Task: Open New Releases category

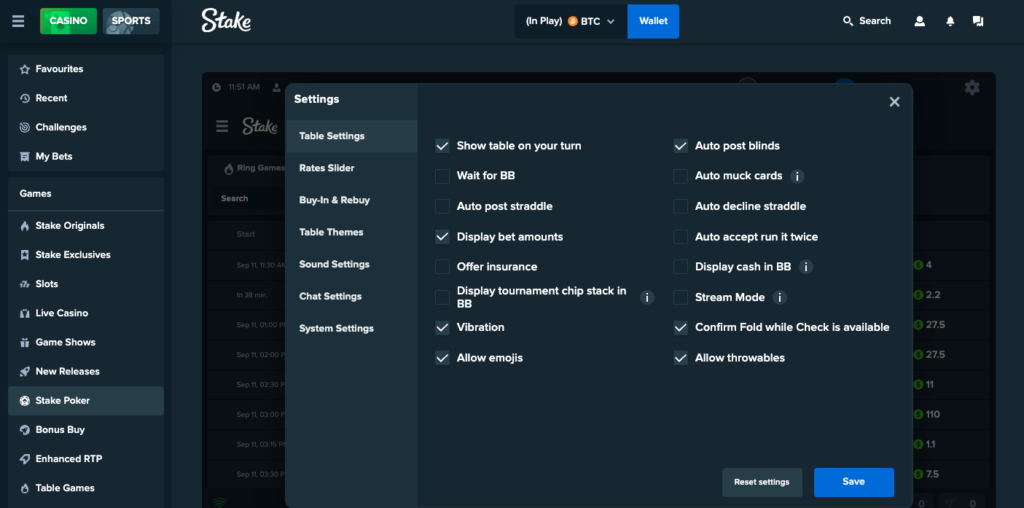Action: pyautogui.click(x=86, y=372)
